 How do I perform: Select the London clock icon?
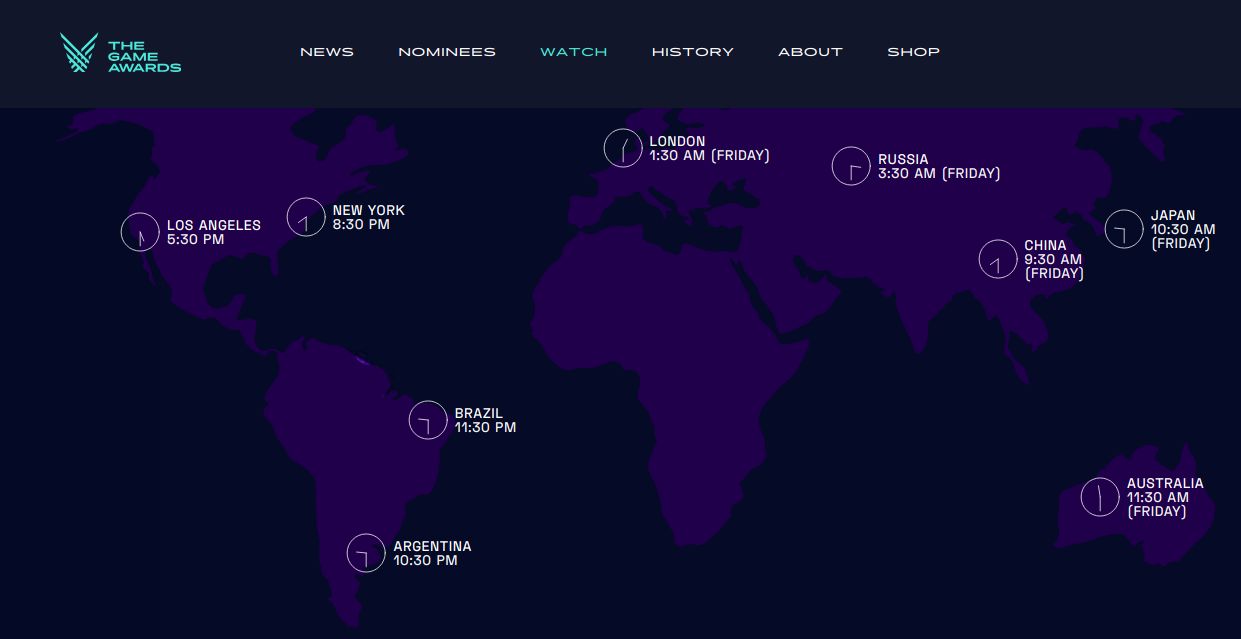pos(623,148)
